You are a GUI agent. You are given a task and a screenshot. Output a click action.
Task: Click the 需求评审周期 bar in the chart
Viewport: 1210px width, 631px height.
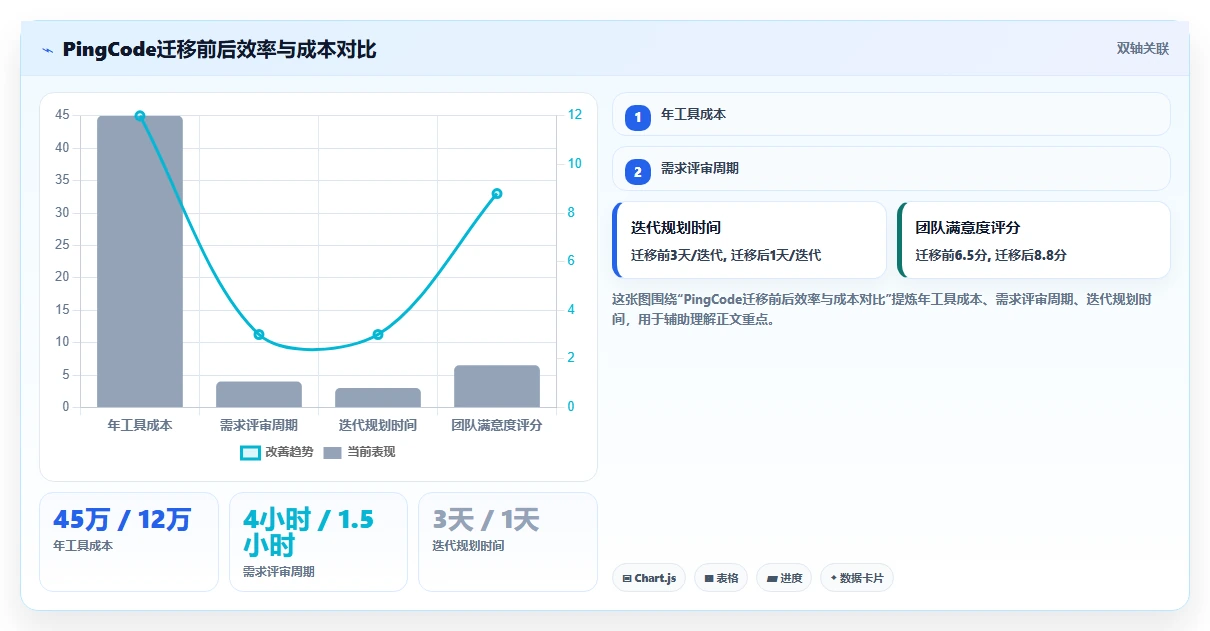(259, 394)
